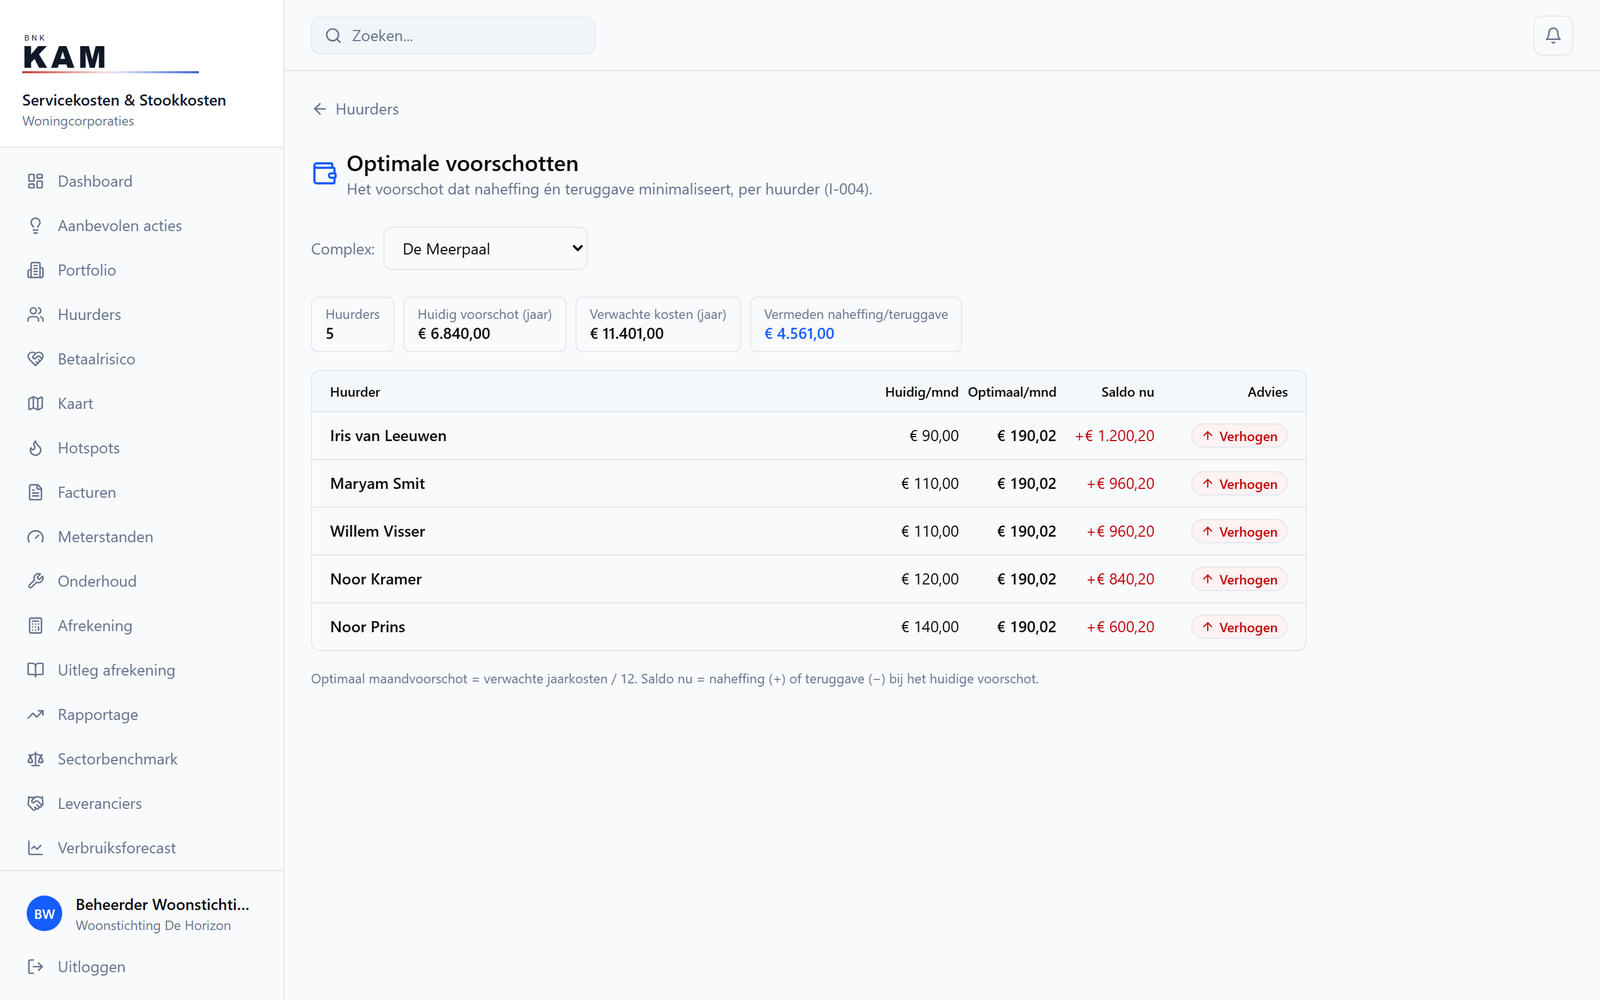Click the Aanbevolen acties lightbulb icon
The image size is (1600, 1000).
36,226
